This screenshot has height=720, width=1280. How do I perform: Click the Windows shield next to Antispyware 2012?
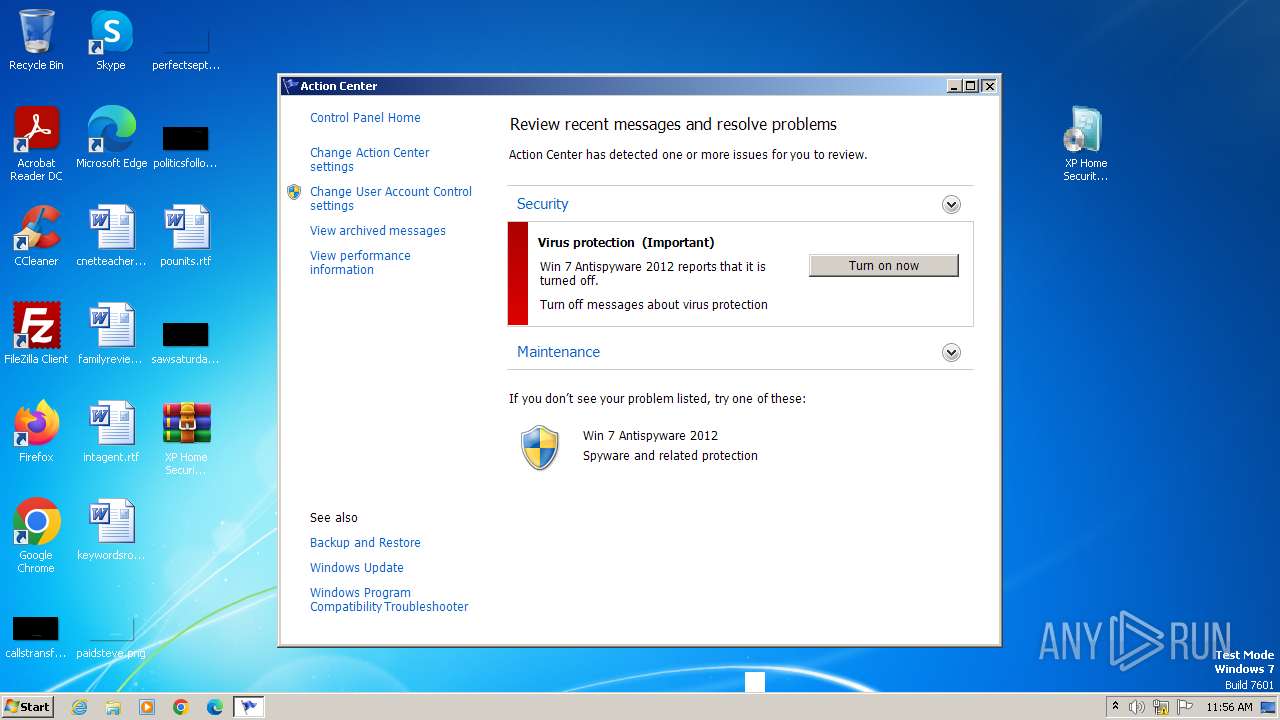point(540,447)
